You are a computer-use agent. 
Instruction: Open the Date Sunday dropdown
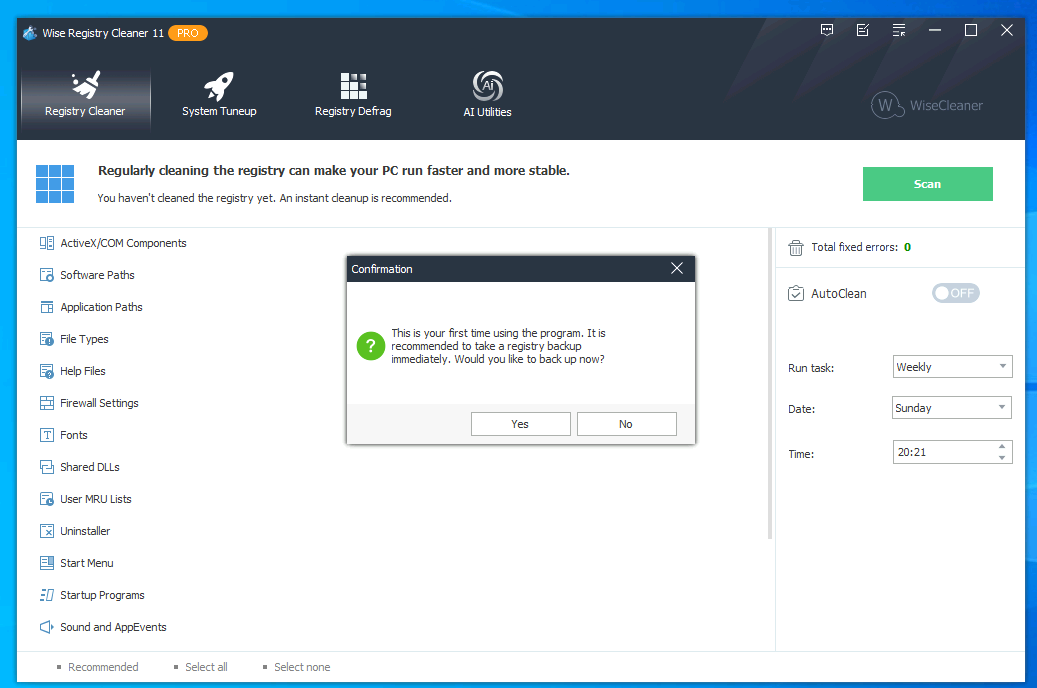coord(952,408)
